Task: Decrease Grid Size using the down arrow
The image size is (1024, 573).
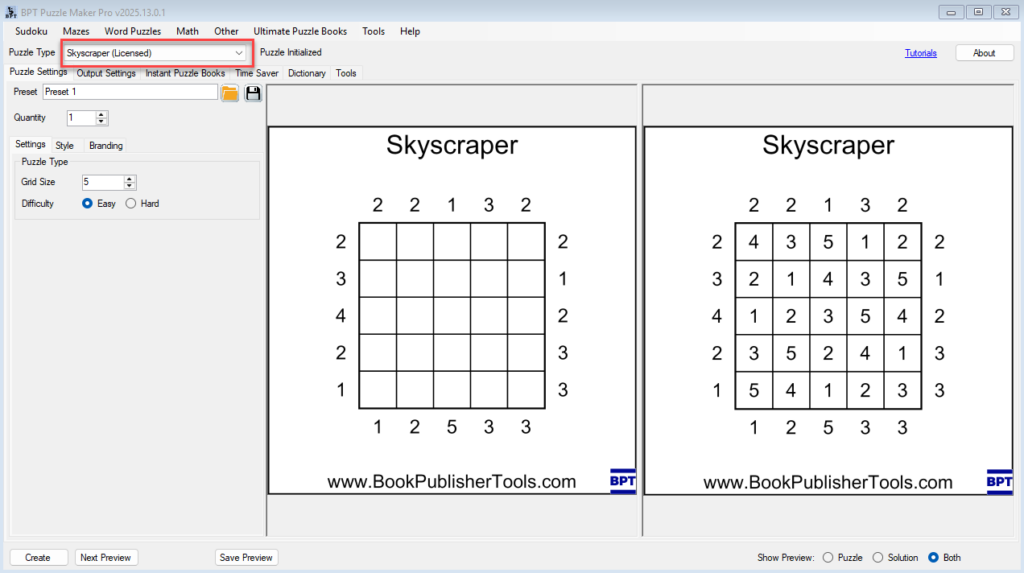Action: [x=130, y=186]
